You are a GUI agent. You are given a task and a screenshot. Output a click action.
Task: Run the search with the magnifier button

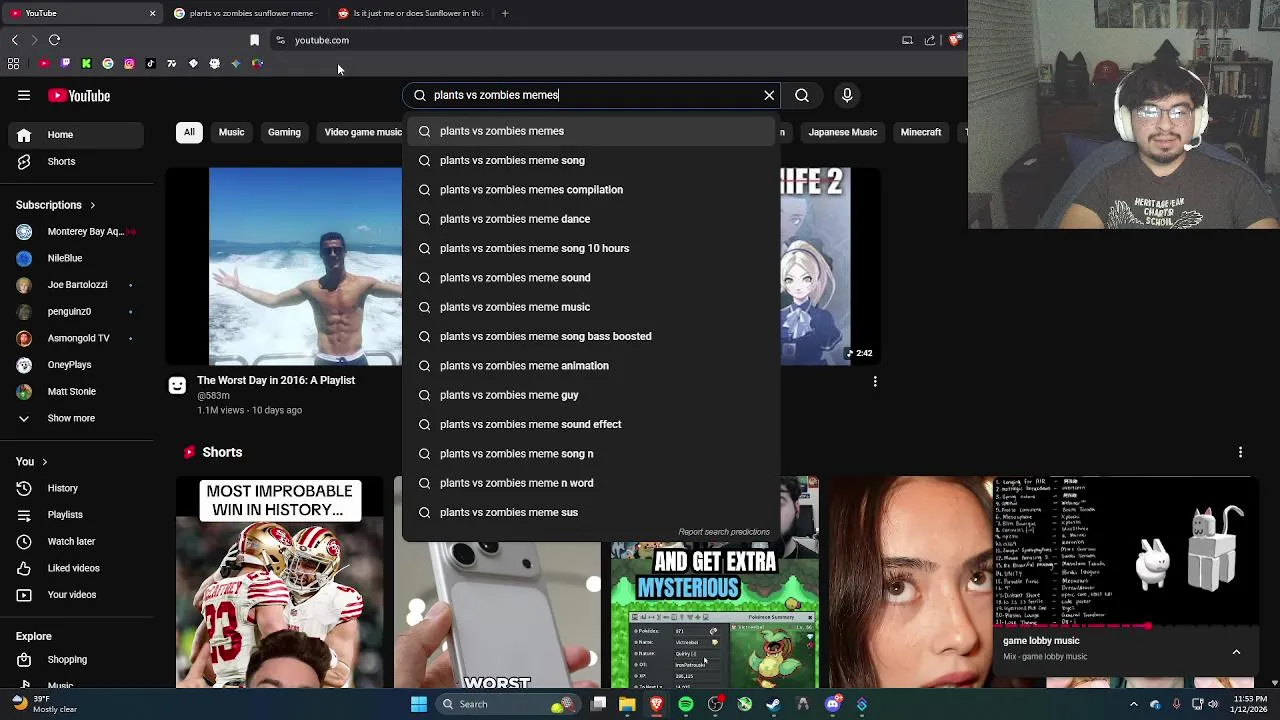802,95
